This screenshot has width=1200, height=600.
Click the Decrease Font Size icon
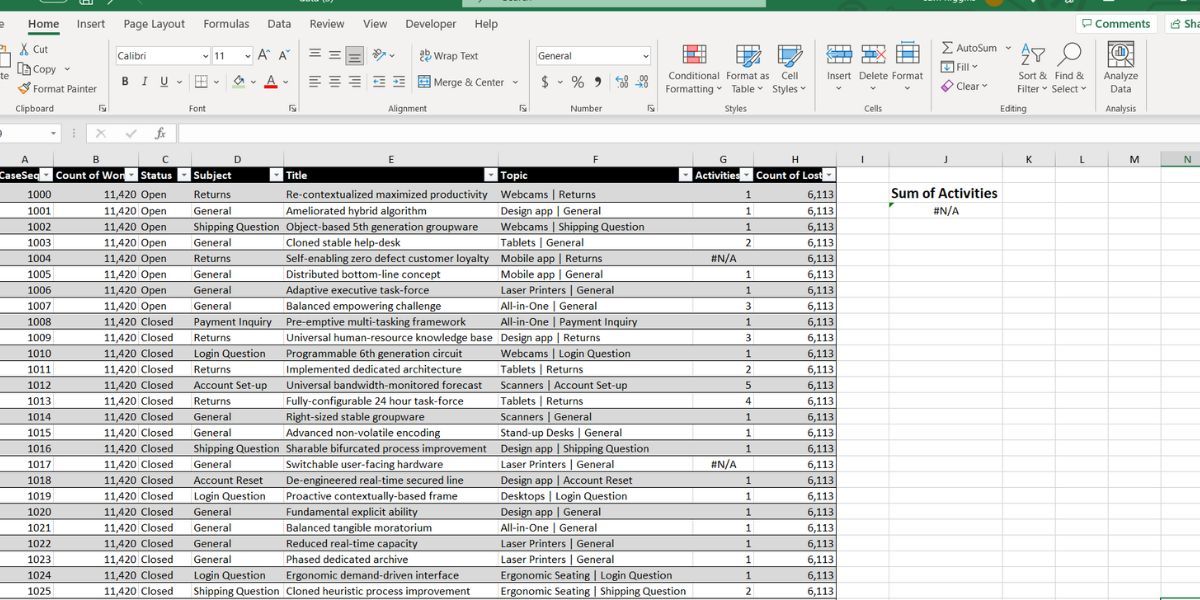(x=284, y=56)
